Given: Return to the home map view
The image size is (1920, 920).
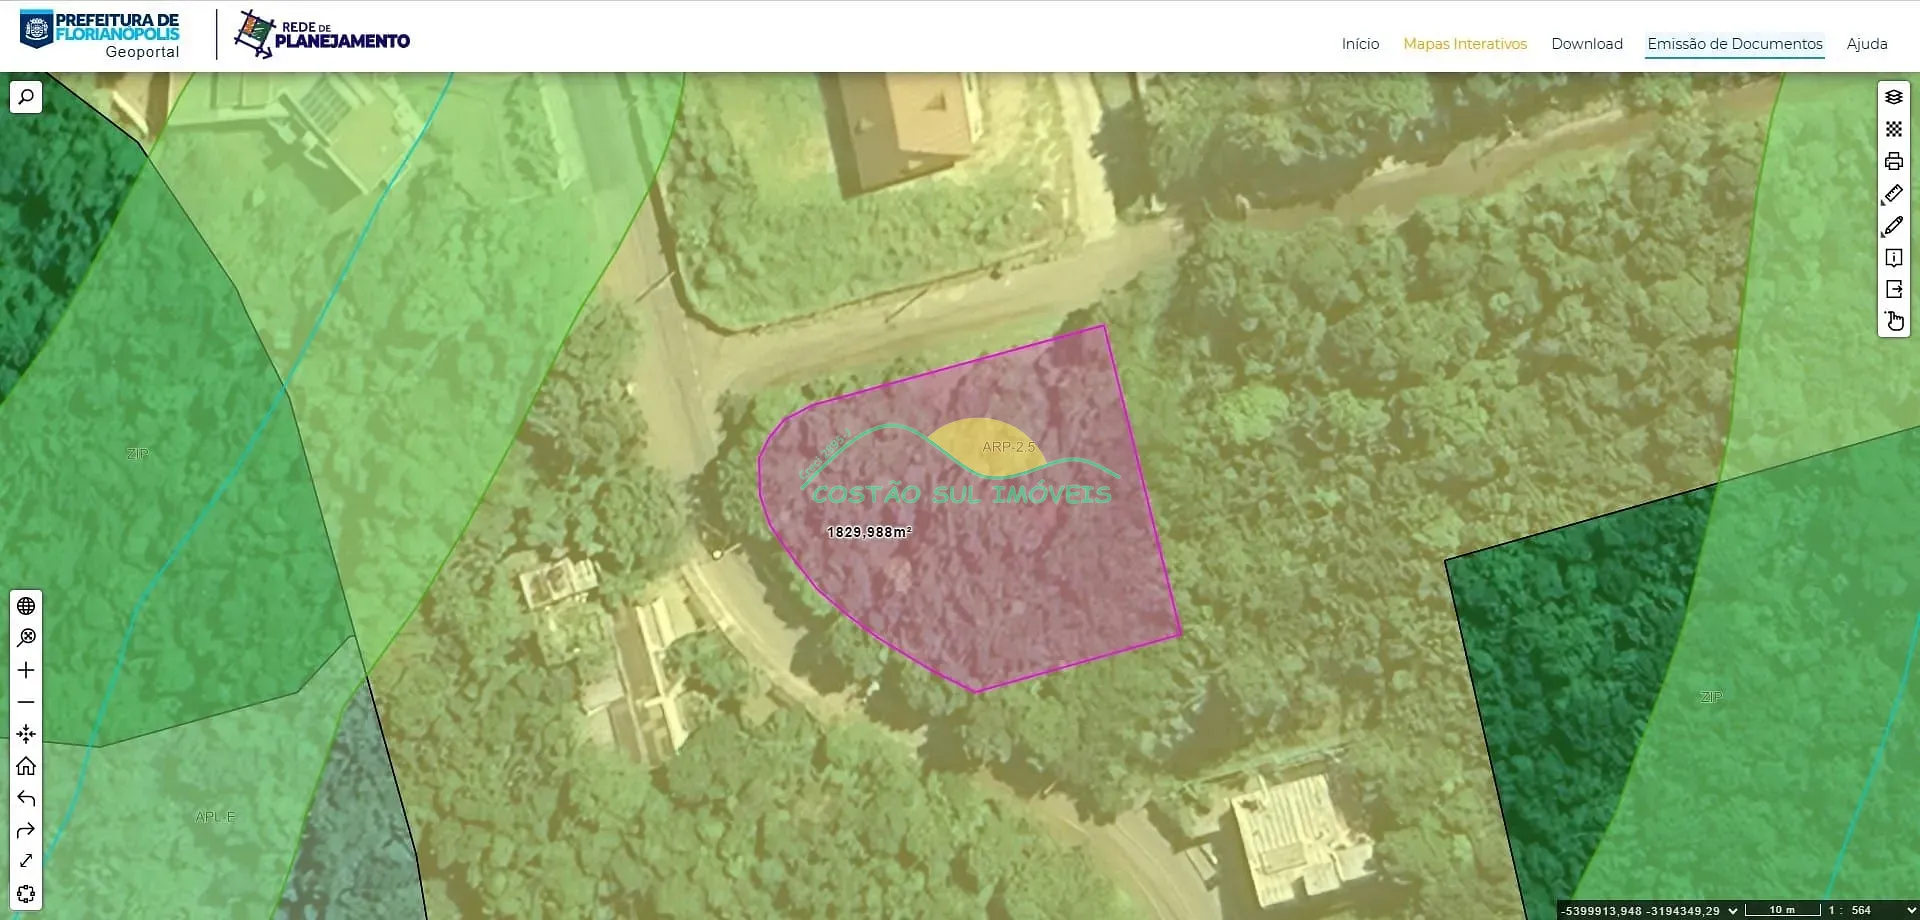Looking at the screenshot, I should point(26,766).
